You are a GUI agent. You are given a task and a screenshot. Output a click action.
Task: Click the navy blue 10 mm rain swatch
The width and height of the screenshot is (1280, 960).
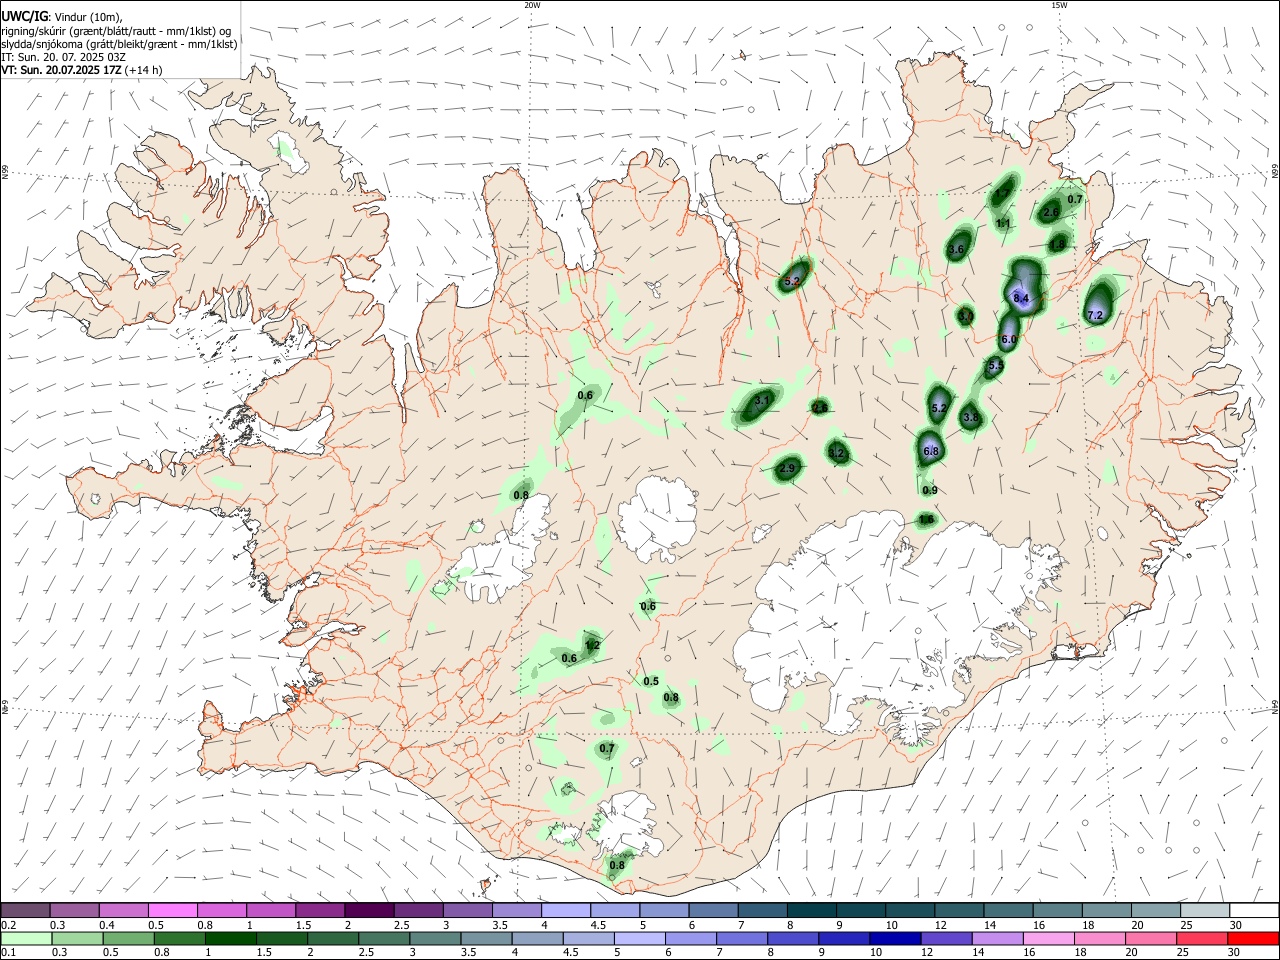894,938
